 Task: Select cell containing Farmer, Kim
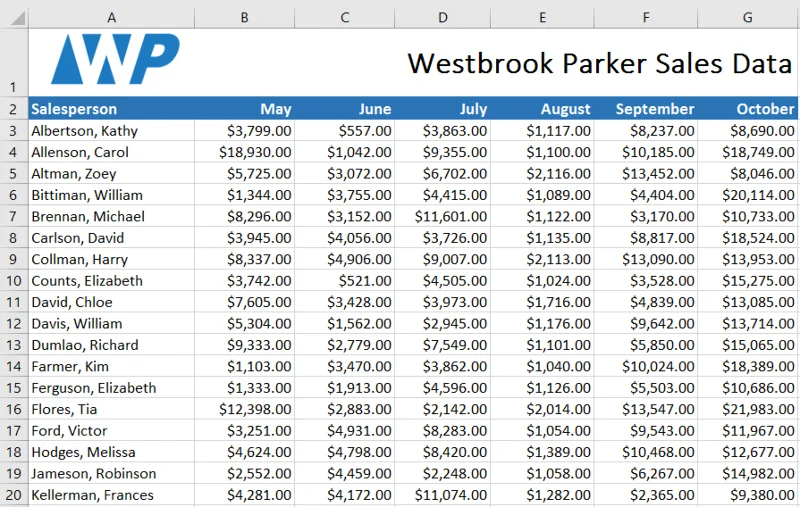(111, 366)
